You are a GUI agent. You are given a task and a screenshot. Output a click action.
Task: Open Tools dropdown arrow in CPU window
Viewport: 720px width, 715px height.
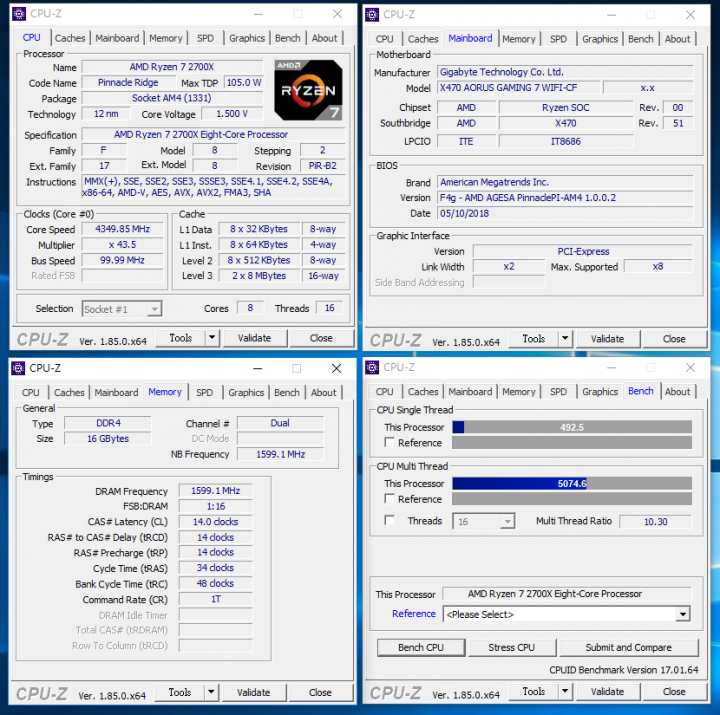(x=212, y=338)
